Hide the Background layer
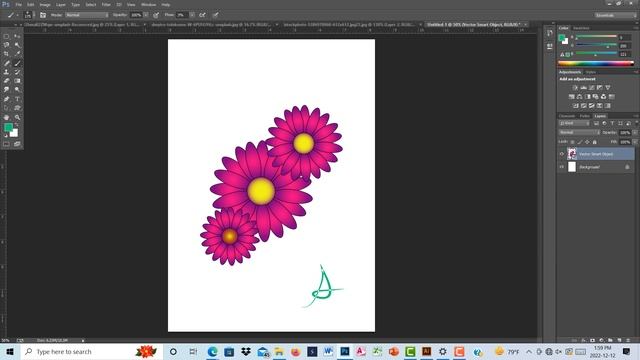640x360 pixels. tap(562, 167)
